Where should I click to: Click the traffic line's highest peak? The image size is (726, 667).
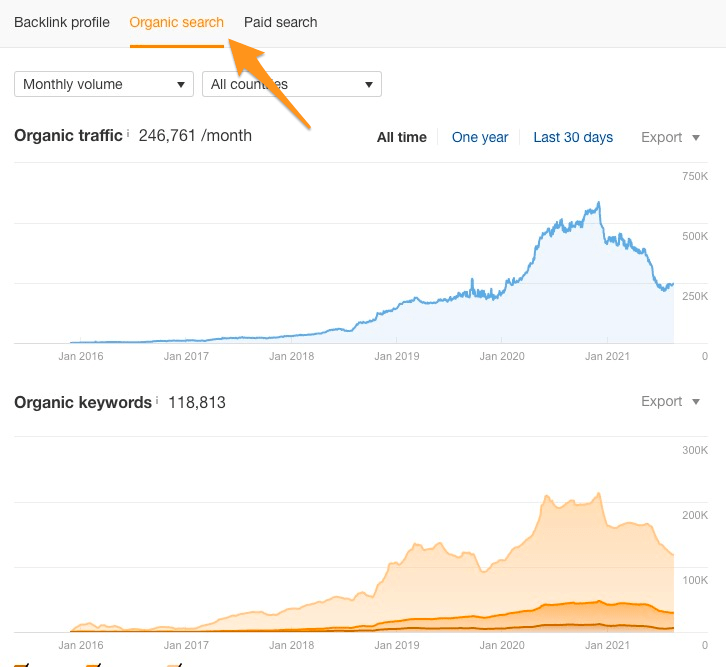tap(599, 202)
